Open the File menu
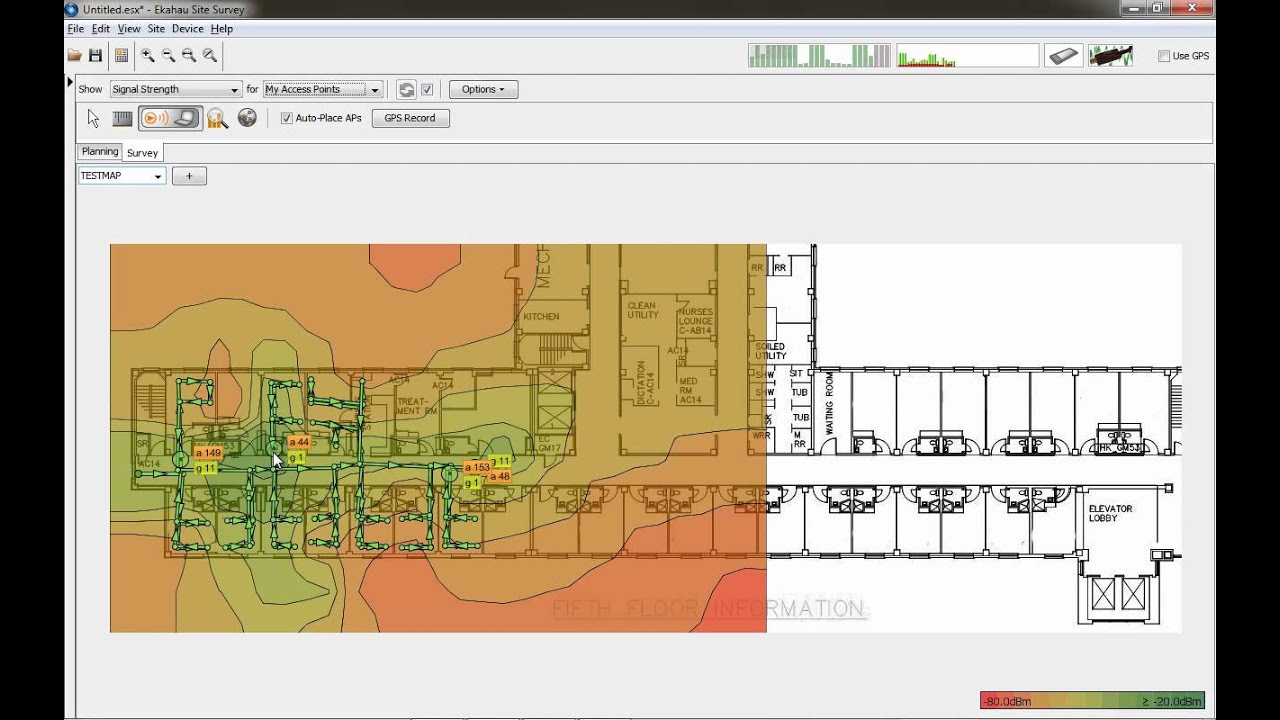Image resolution: width=1280 pixels, height=720 pixels. point(76,29)
